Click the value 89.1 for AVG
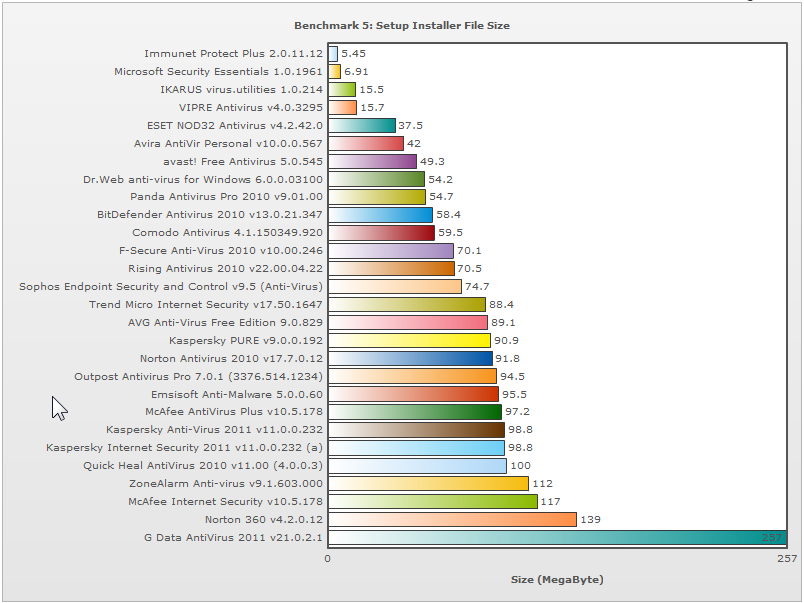Screen dimensions: 804x603 pos(503,322)
